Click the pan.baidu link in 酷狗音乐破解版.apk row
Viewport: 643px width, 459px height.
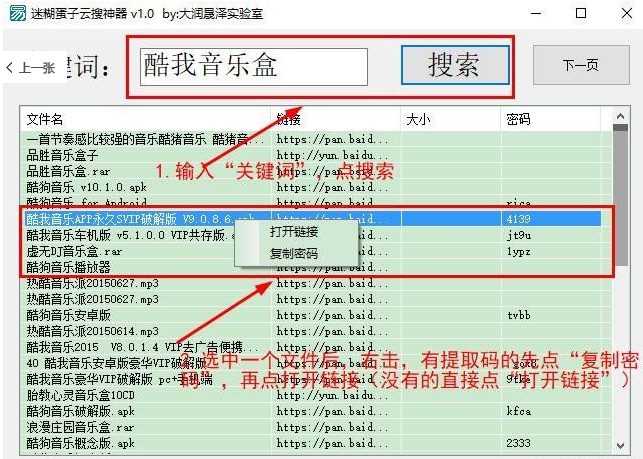pos(332,411)
